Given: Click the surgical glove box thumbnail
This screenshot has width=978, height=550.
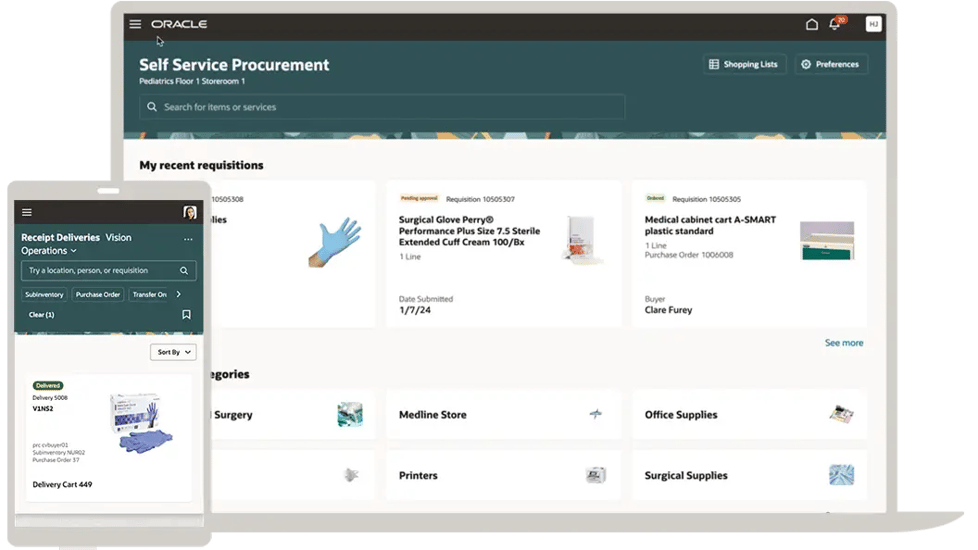Looking at the screenshot, I should click(x=582, y=240).
